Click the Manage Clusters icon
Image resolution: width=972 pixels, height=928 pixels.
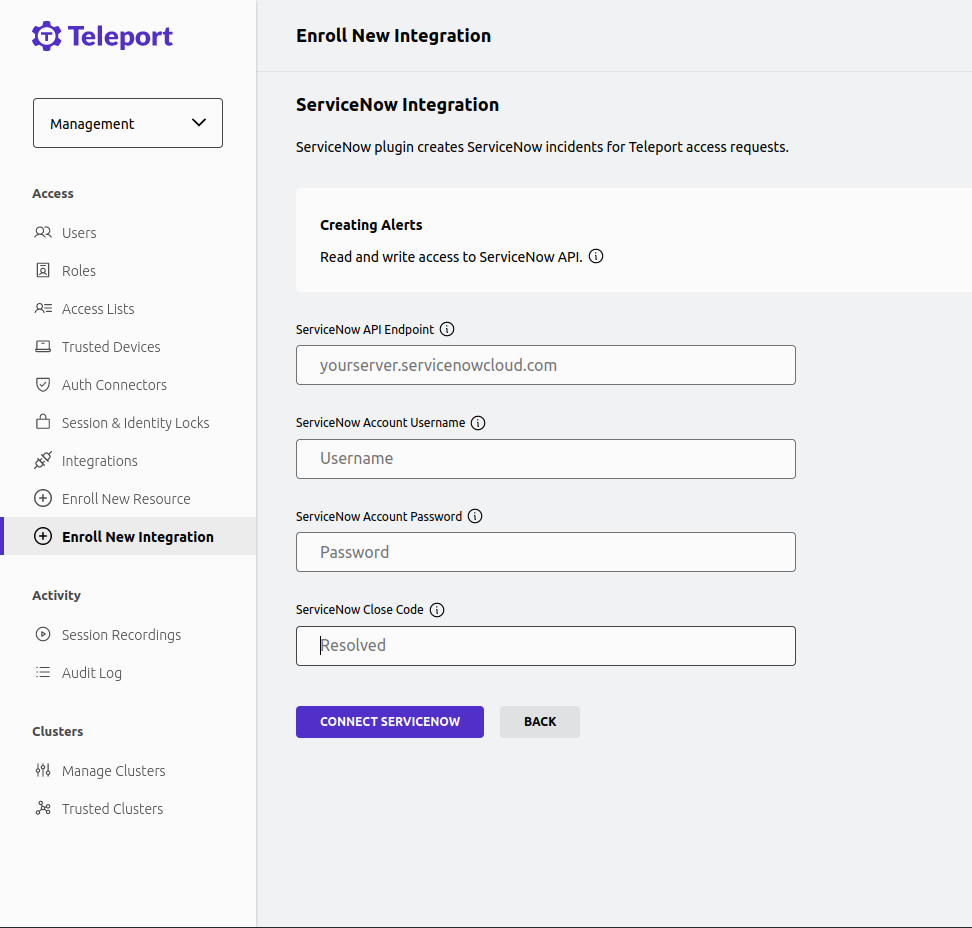(43, 770)
